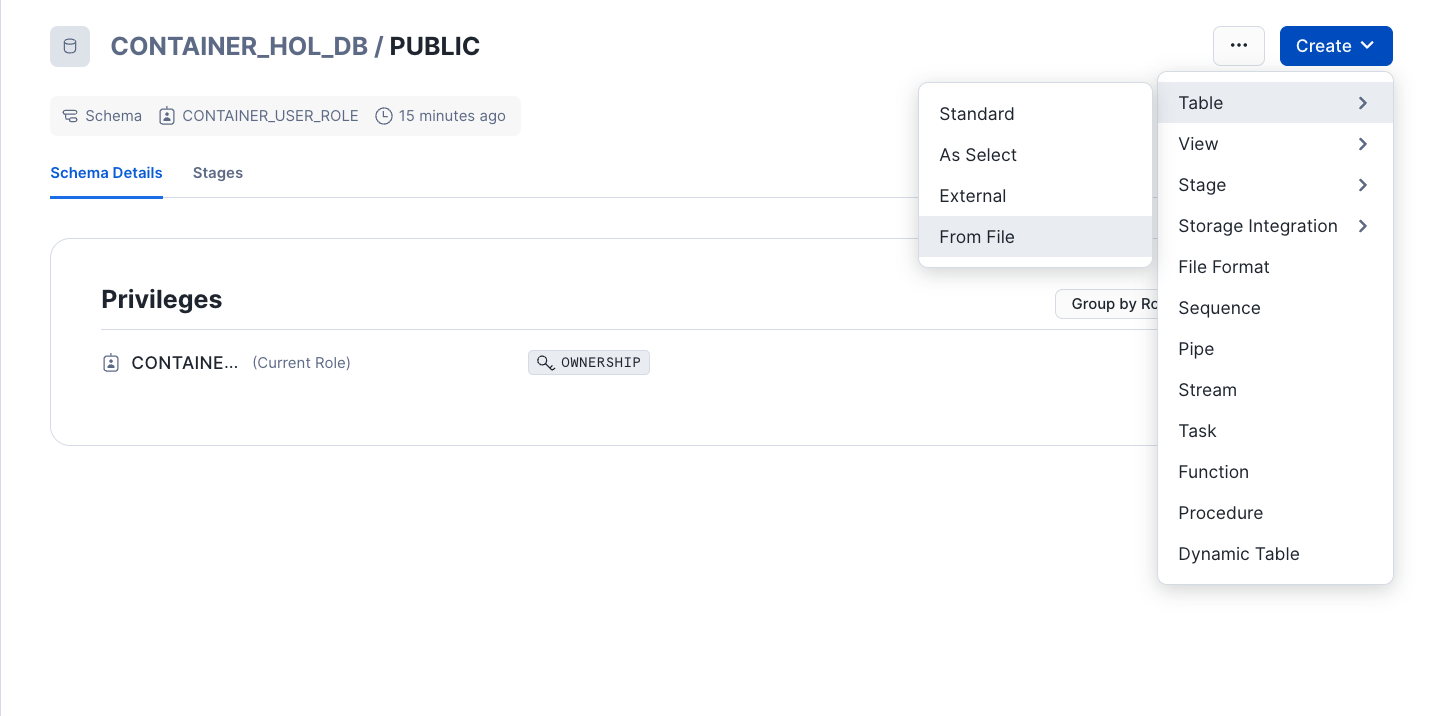Open the three-dots more options button
Image resolution: width=1442 pixels, height=716 pixels.
coord(1239,46)
